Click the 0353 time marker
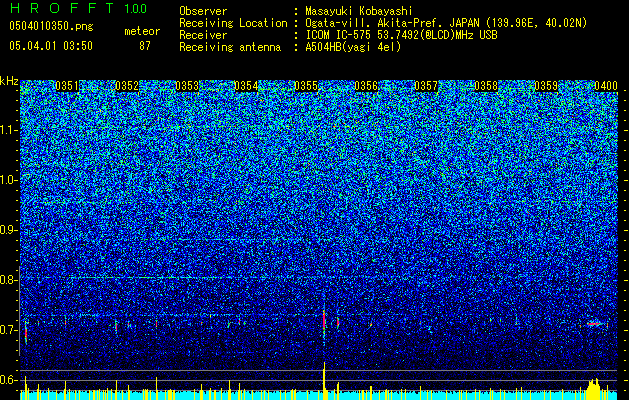Screen dimensions: 629x400 (187, 86)
